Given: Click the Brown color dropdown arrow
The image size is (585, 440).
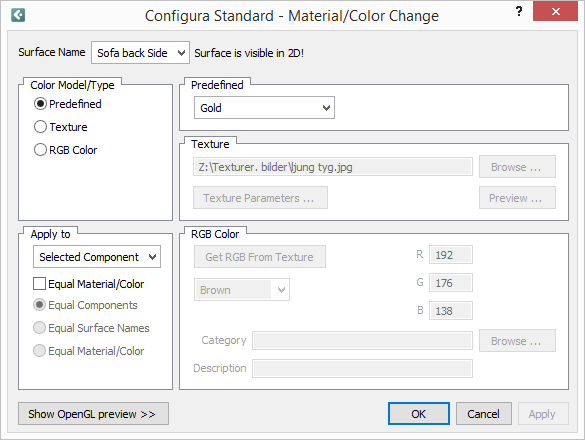Looking at the screenshot, I should [281, 290].
